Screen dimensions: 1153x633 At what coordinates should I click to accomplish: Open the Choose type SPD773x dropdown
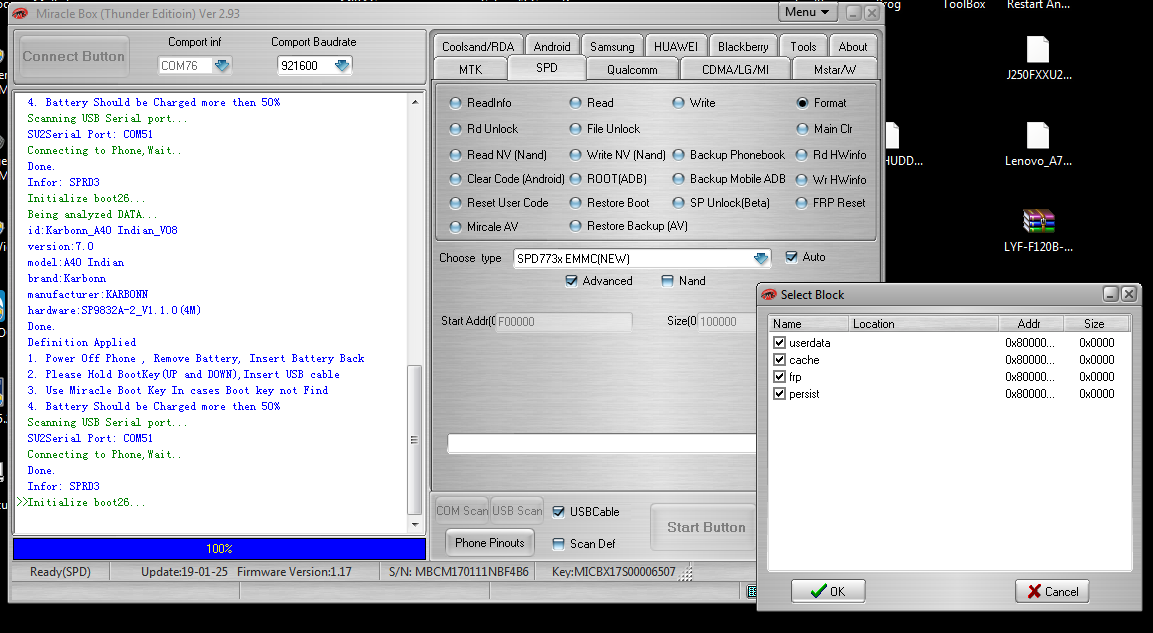point(760,258)
